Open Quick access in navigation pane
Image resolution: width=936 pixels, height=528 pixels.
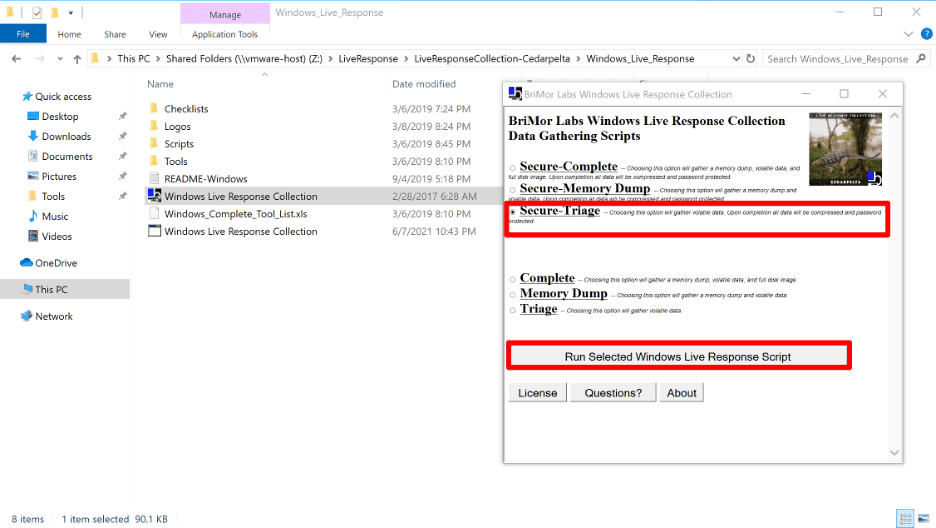[63, 96]
